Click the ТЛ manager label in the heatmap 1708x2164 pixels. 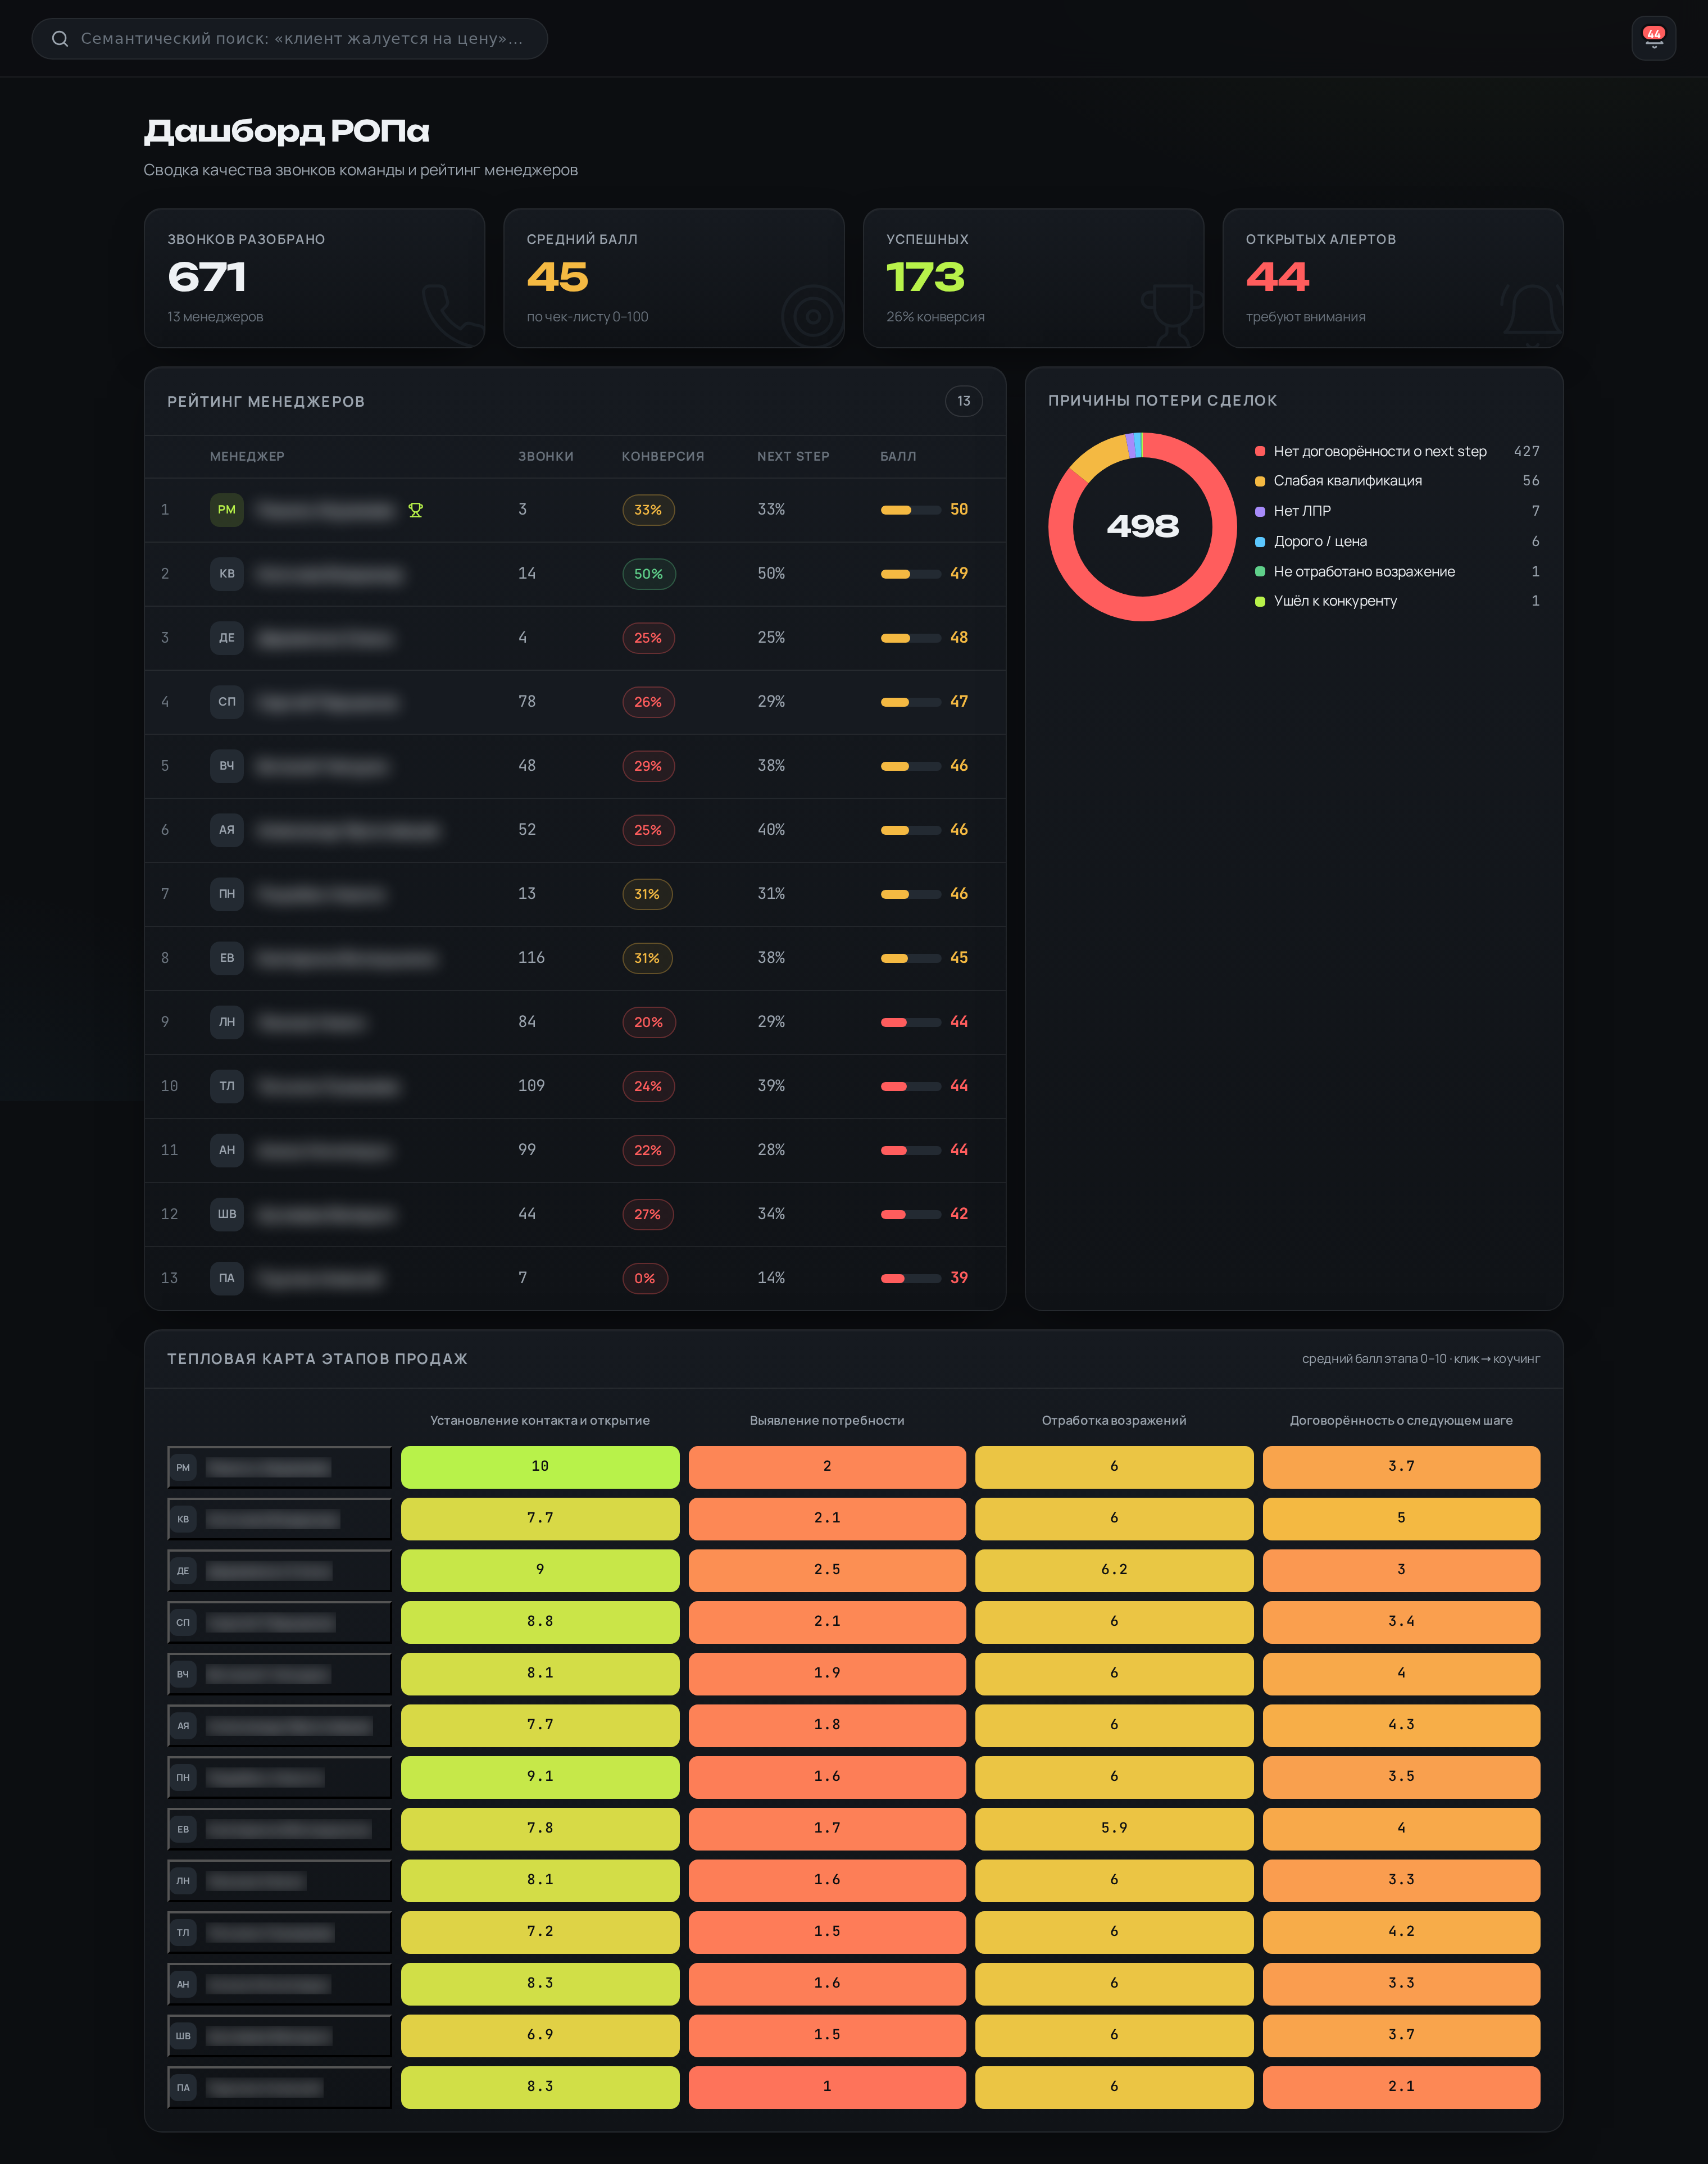tap(279, 1932)
